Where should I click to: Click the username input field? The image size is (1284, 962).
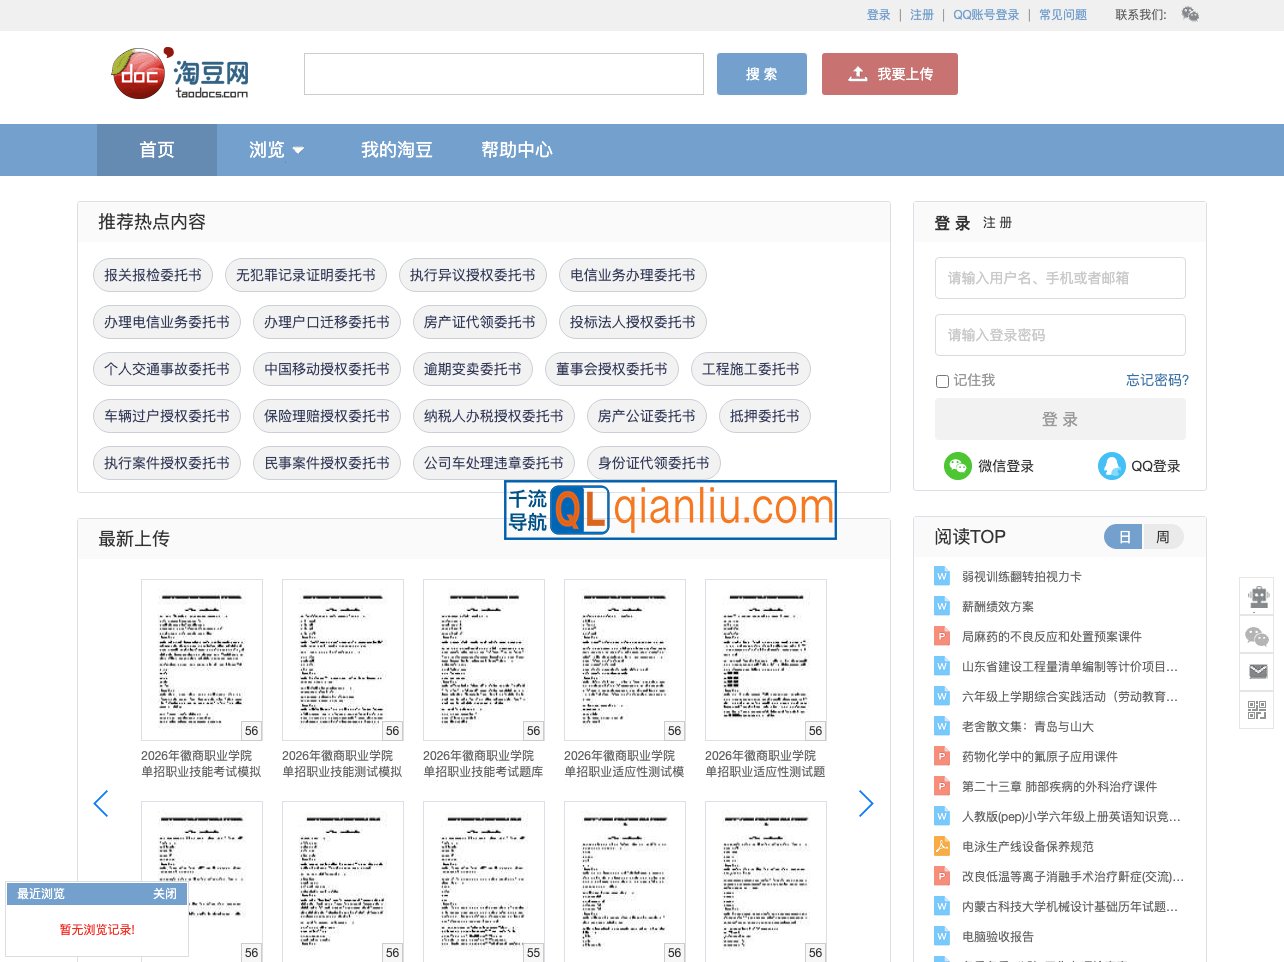coord(1060,278)
